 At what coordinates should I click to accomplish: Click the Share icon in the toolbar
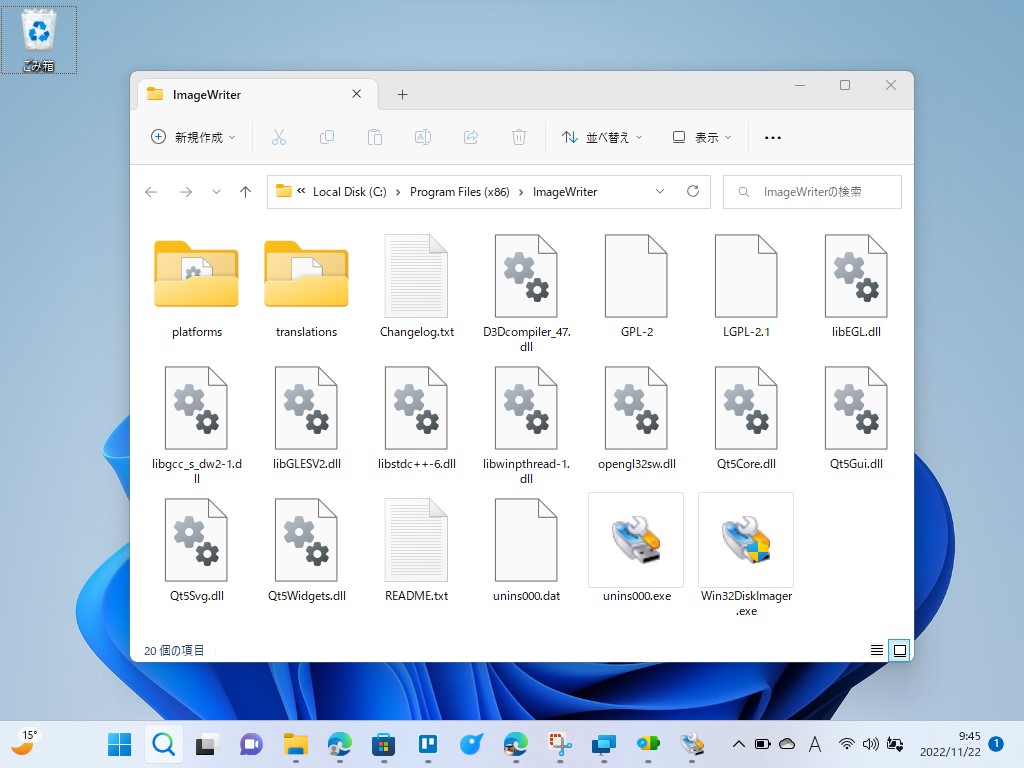click(x=471, y=137)
